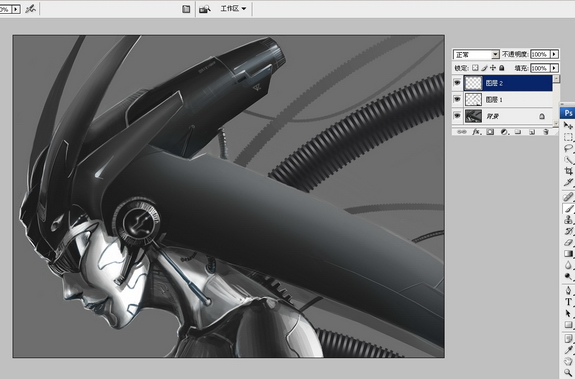Create new fill or adjustment layer
The image size is (575, 379).
click(x=504, y=132)
